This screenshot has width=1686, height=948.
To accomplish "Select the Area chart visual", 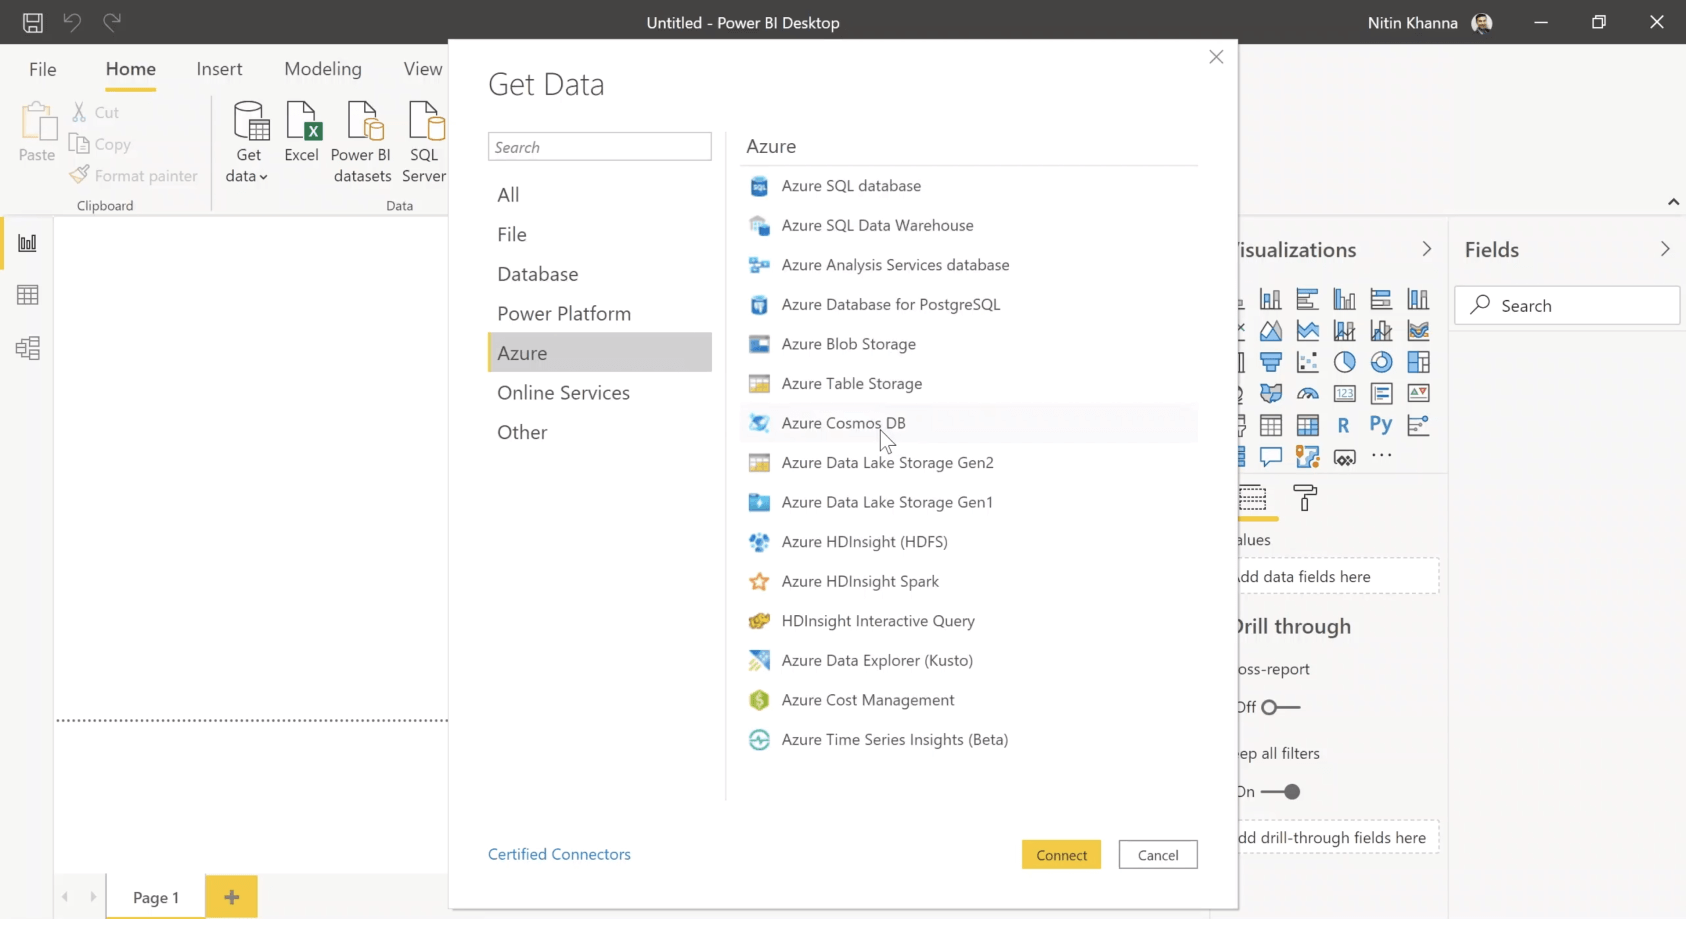I will [1271, 330].
